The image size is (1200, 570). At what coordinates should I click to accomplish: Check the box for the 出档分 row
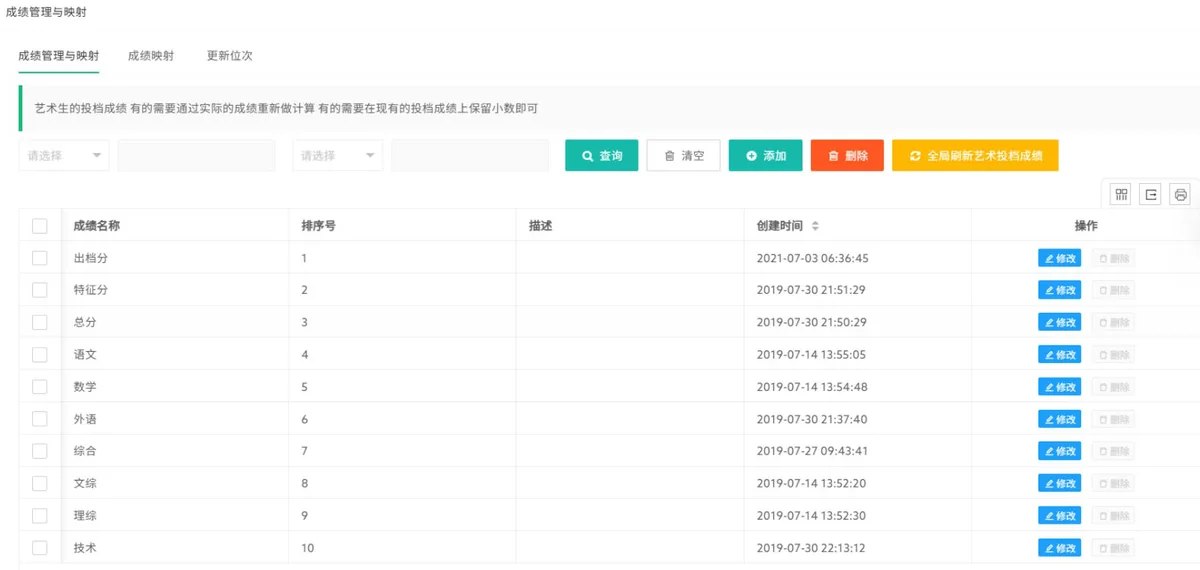tap(40, 258)
